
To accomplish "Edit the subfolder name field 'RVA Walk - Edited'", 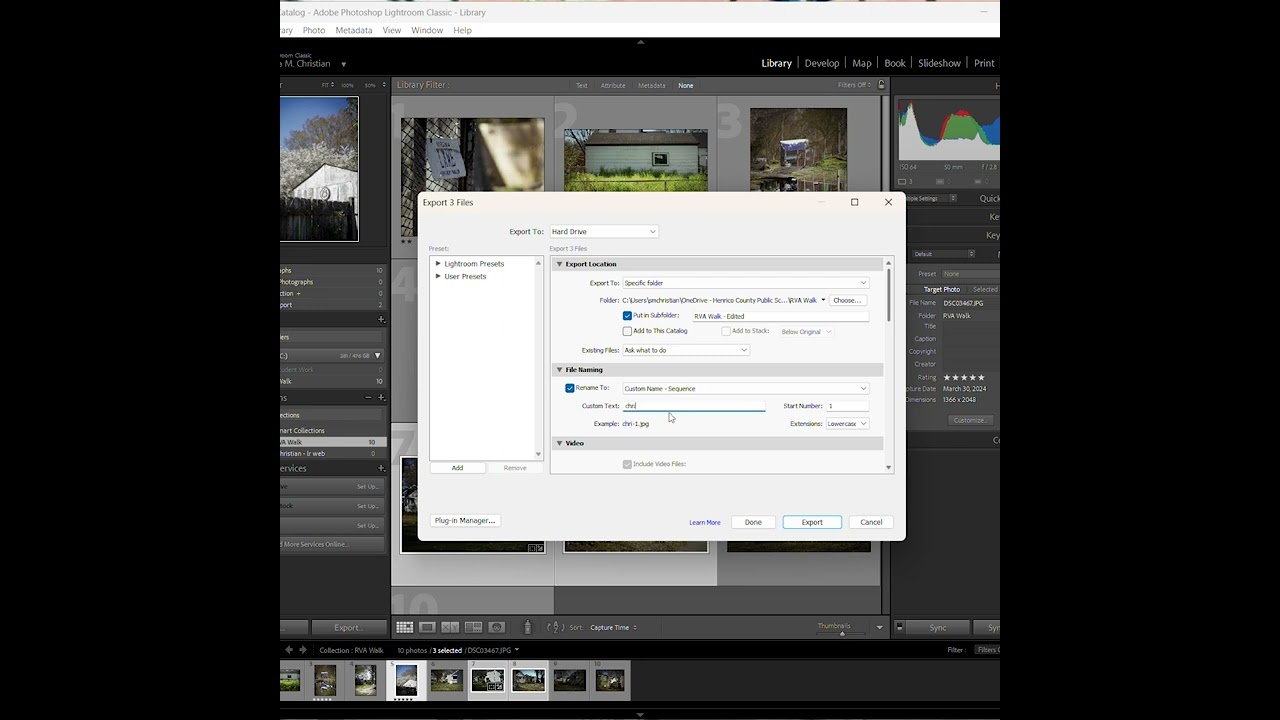I will pos(780,316).
